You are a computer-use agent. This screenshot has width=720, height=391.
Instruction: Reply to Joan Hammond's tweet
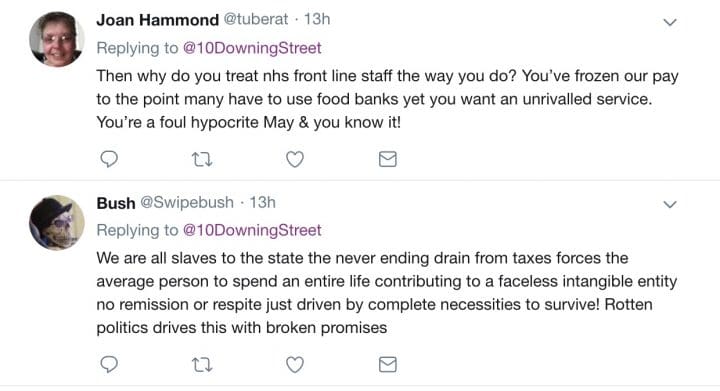tap(109, 159)
